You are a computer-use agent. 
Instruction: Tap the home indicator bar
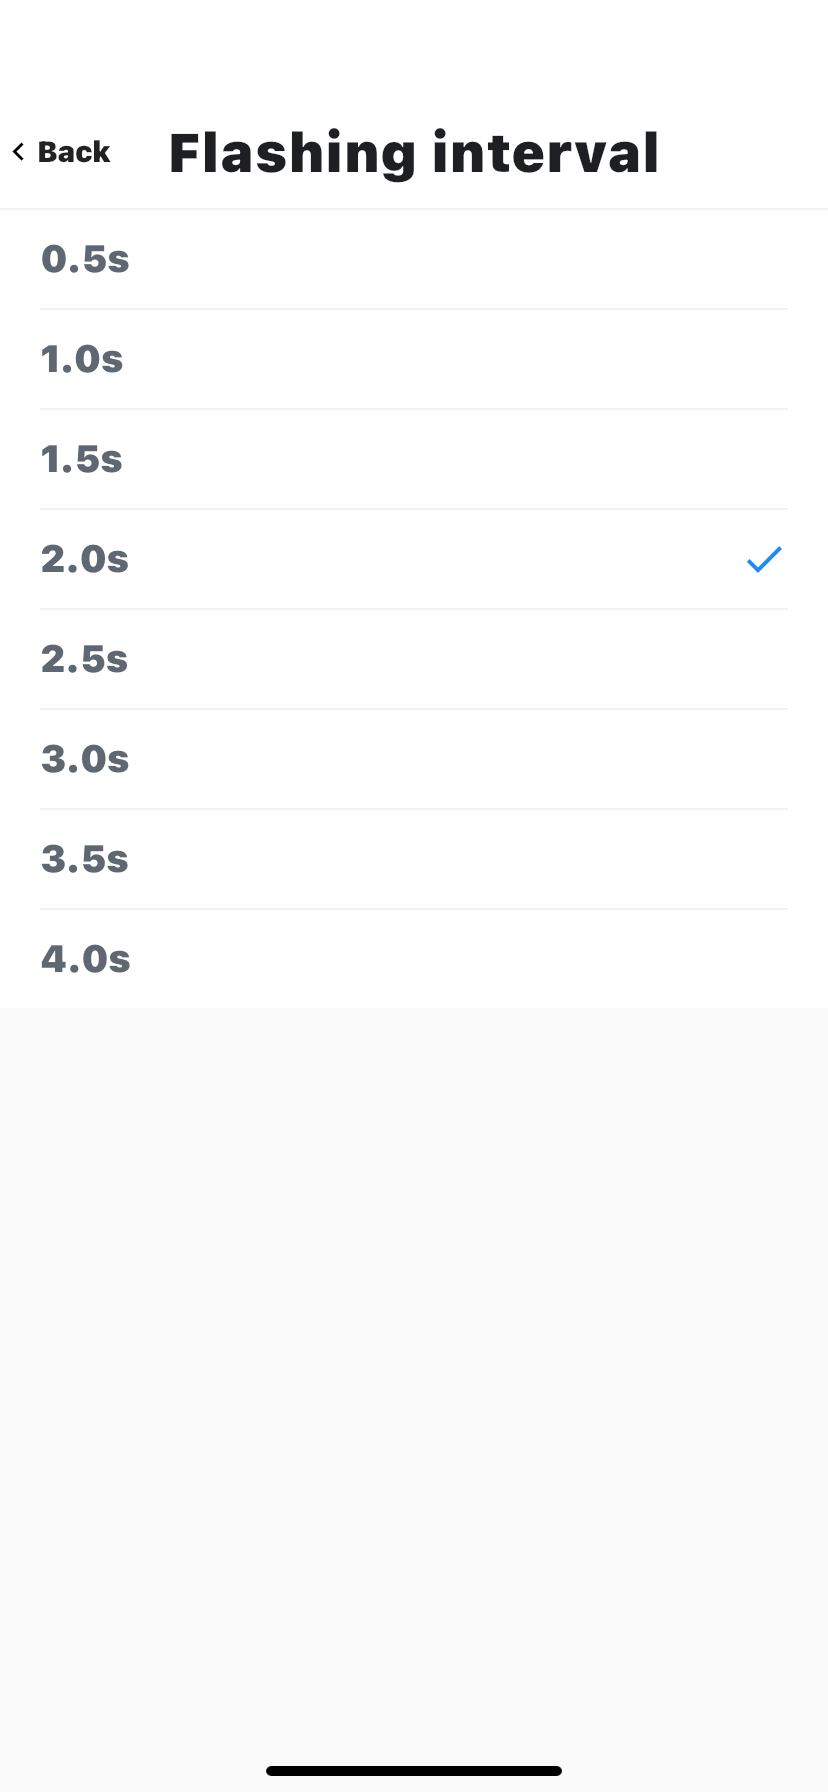point(414,1770)
